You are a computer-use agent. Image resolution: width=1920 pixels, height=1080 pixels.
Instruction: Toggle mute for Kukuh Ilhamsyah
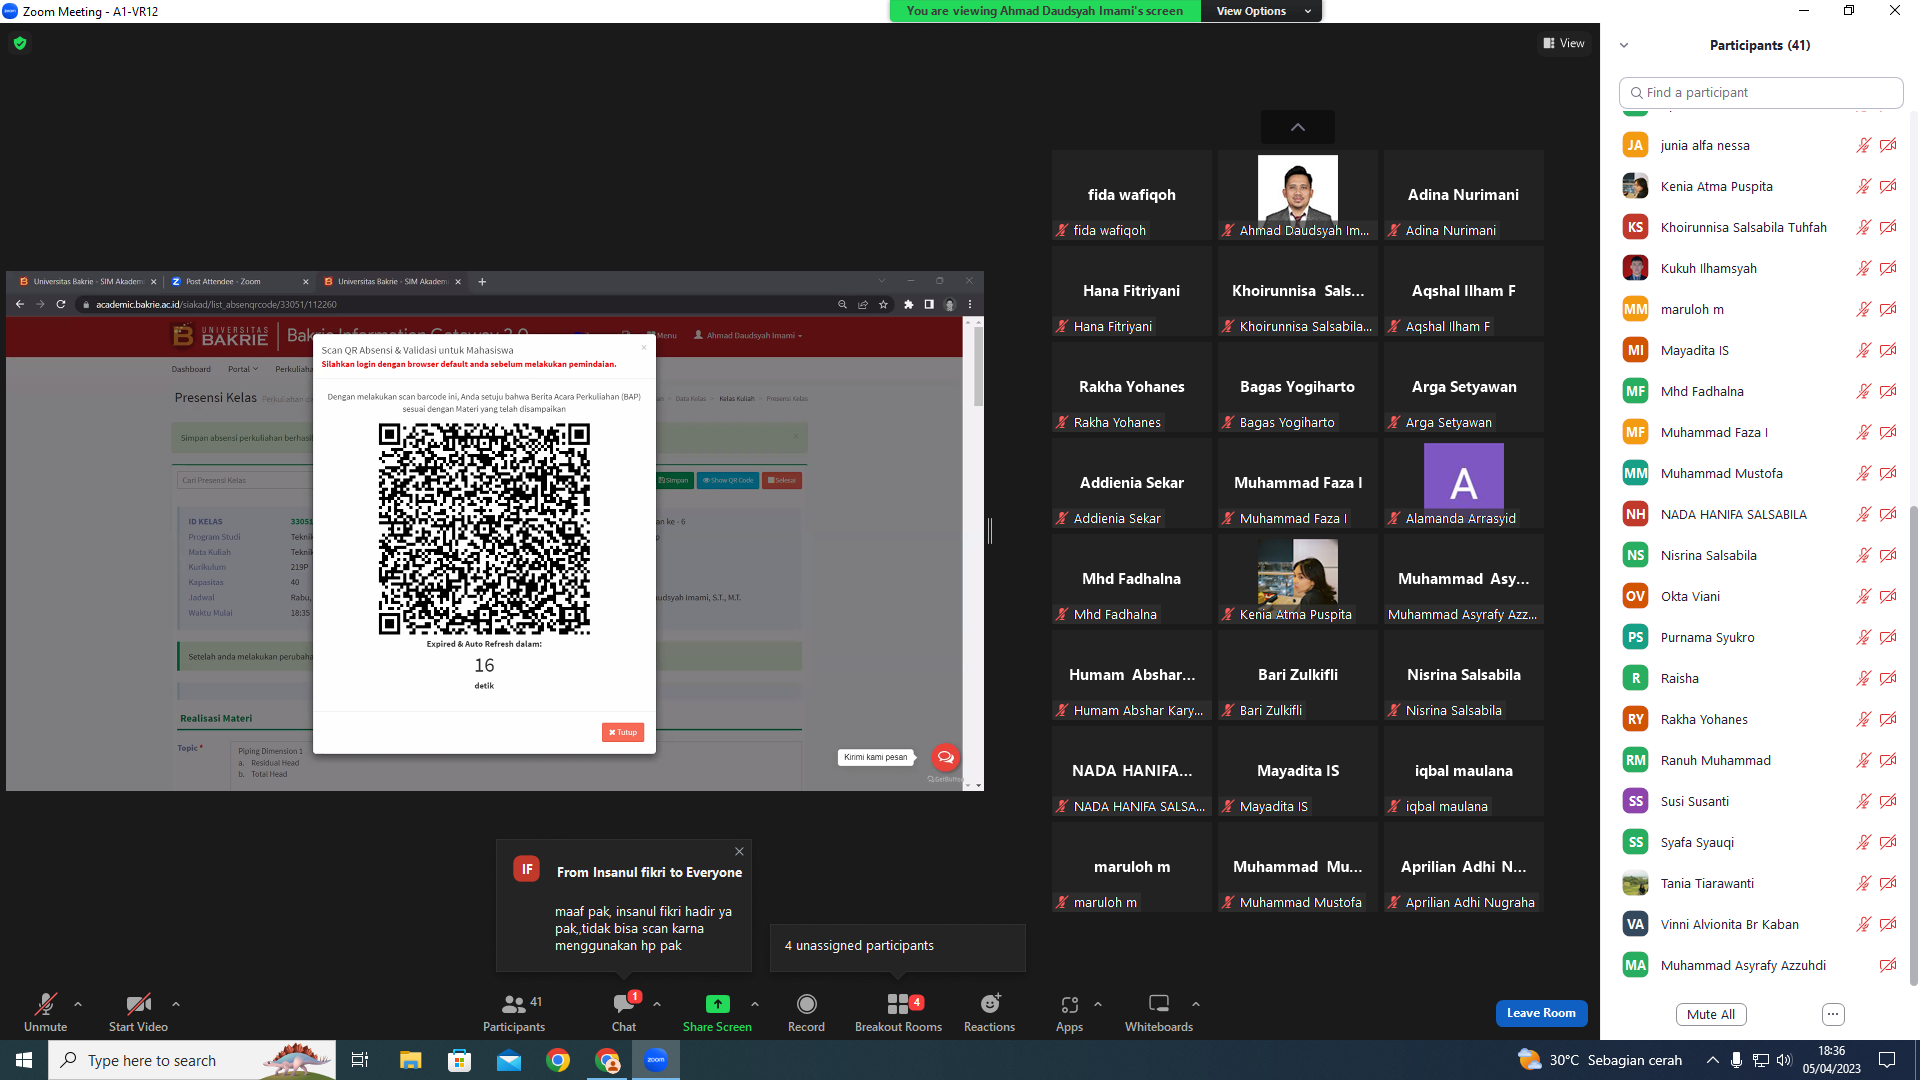click(1863, 268)
